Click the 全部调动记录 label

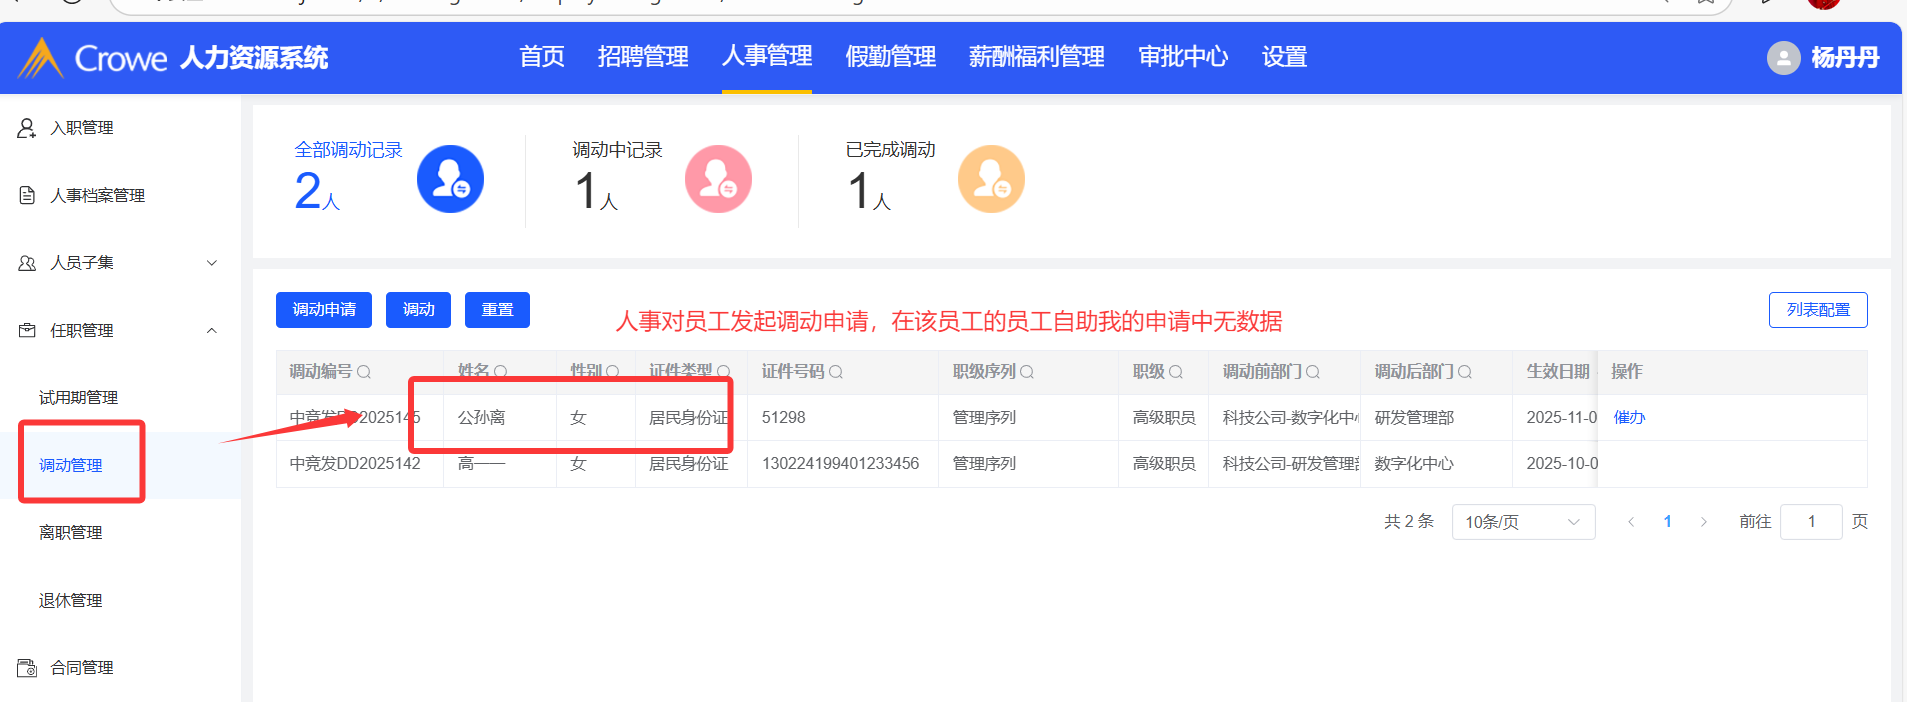[x=348, y=150]
